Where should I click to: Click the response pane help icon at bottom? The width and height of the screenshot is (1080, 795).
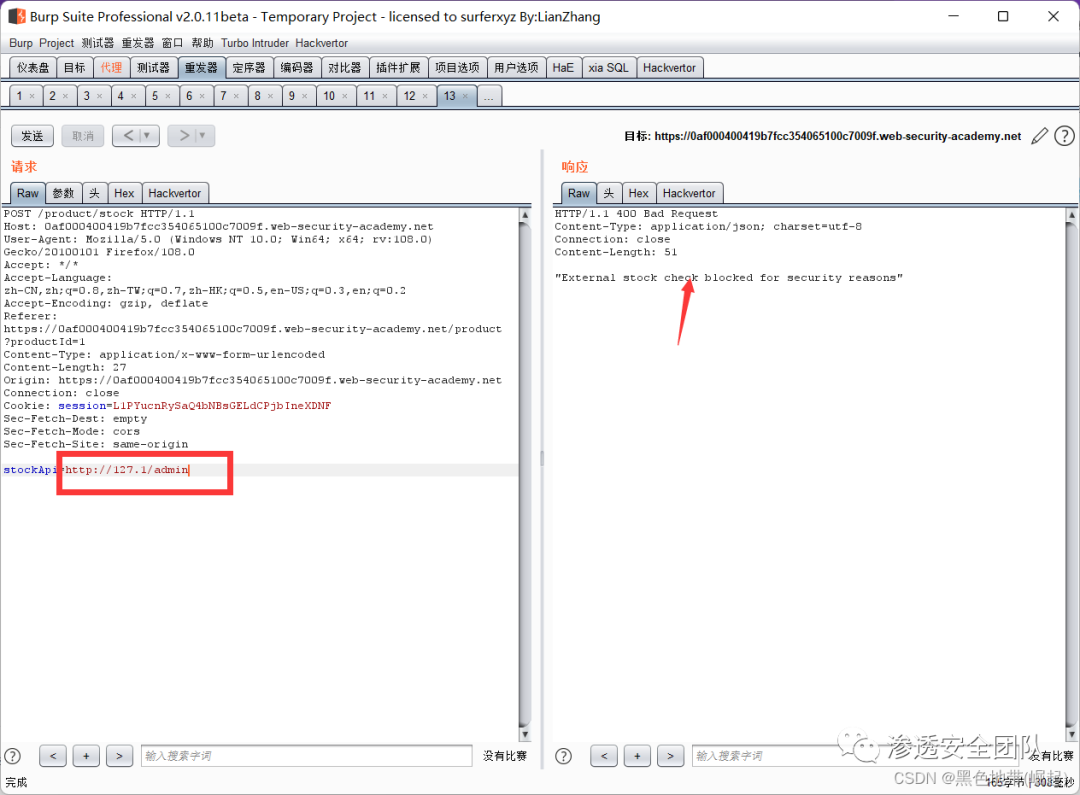[563, 756]
